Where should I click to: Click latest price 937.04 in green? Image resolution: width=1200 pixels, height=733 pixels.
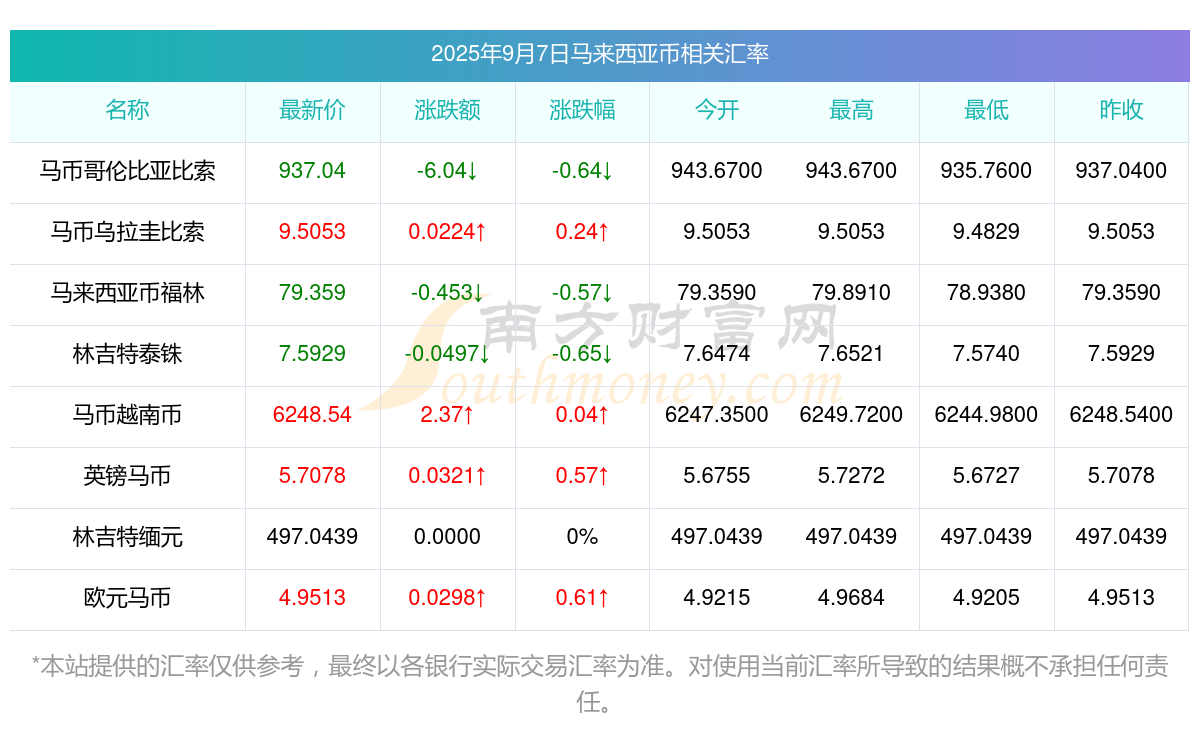tap(312, 171)
